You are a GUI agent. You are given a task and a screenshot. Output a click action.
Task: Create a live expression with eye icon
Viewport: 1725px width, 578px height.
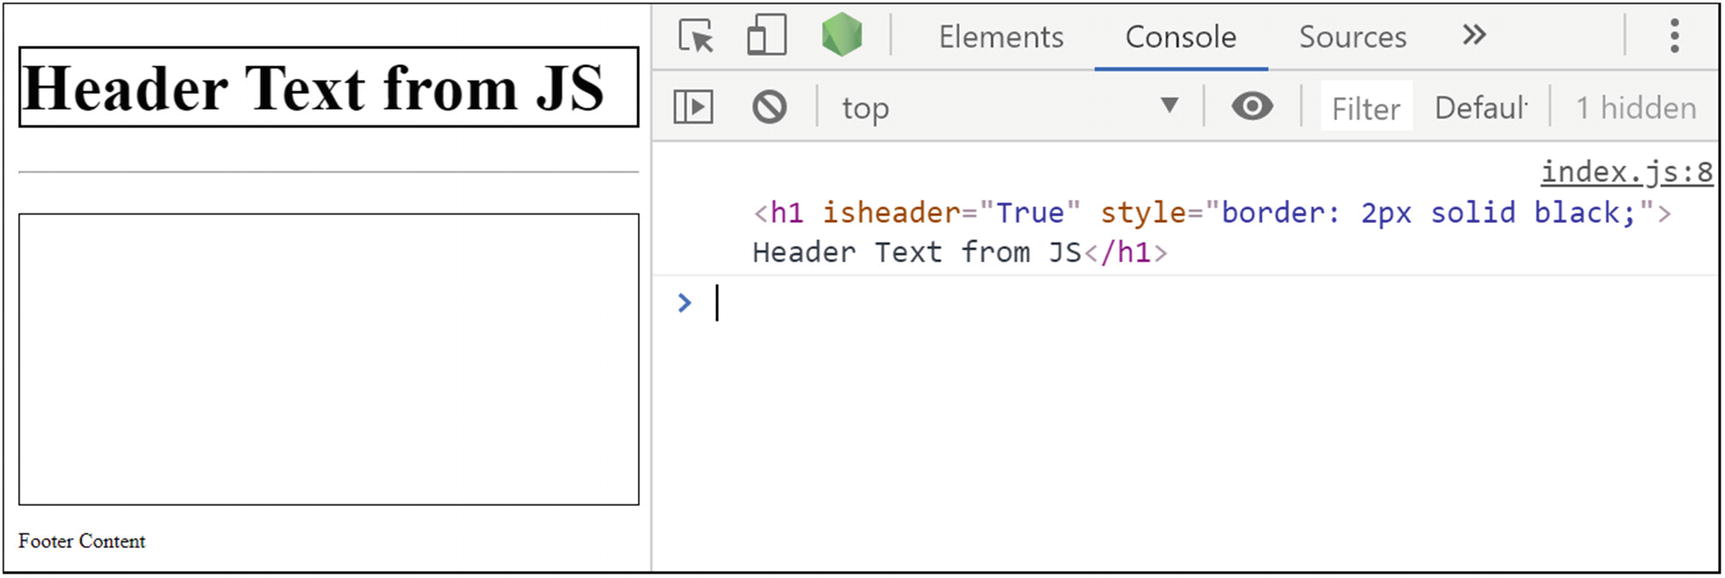click(1251, 106)
